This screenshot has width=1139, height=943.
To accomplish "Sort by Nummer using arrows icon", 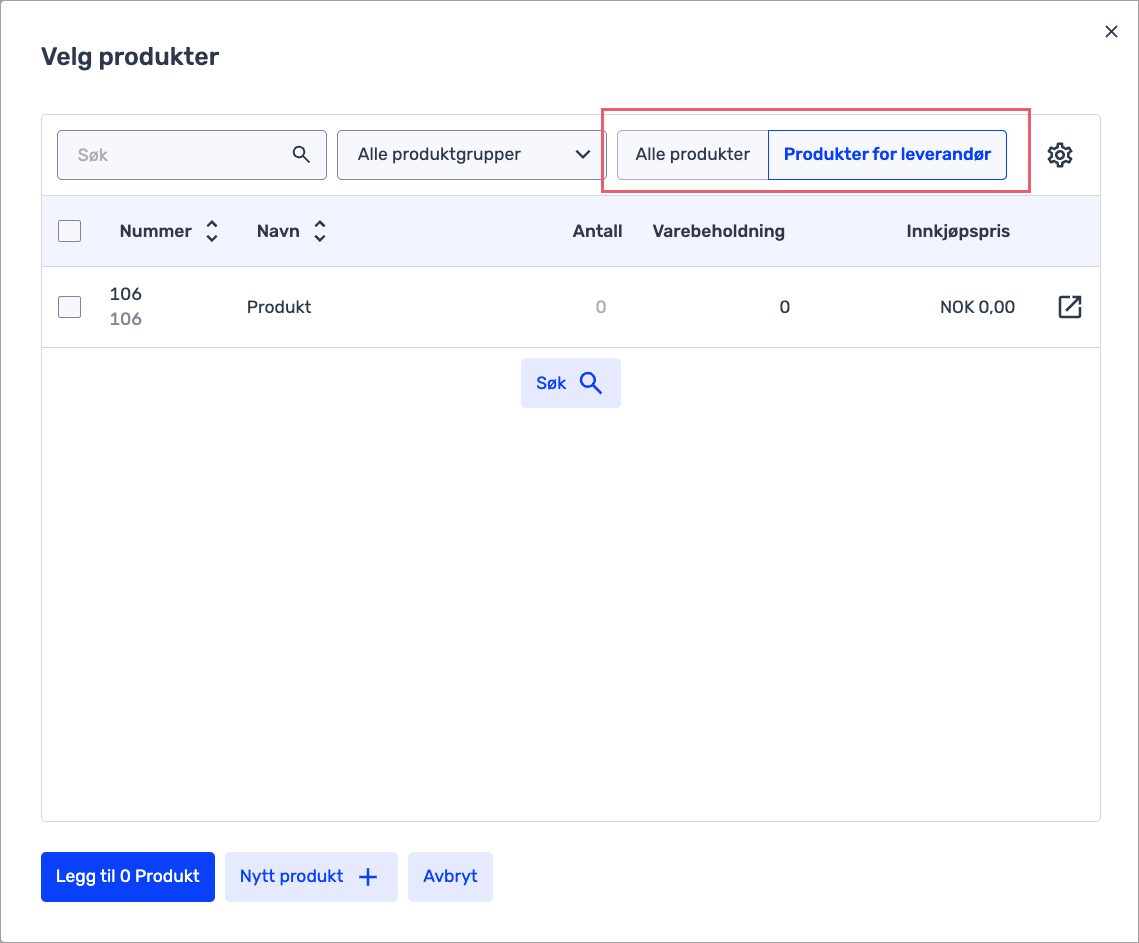I will (212, 232).
